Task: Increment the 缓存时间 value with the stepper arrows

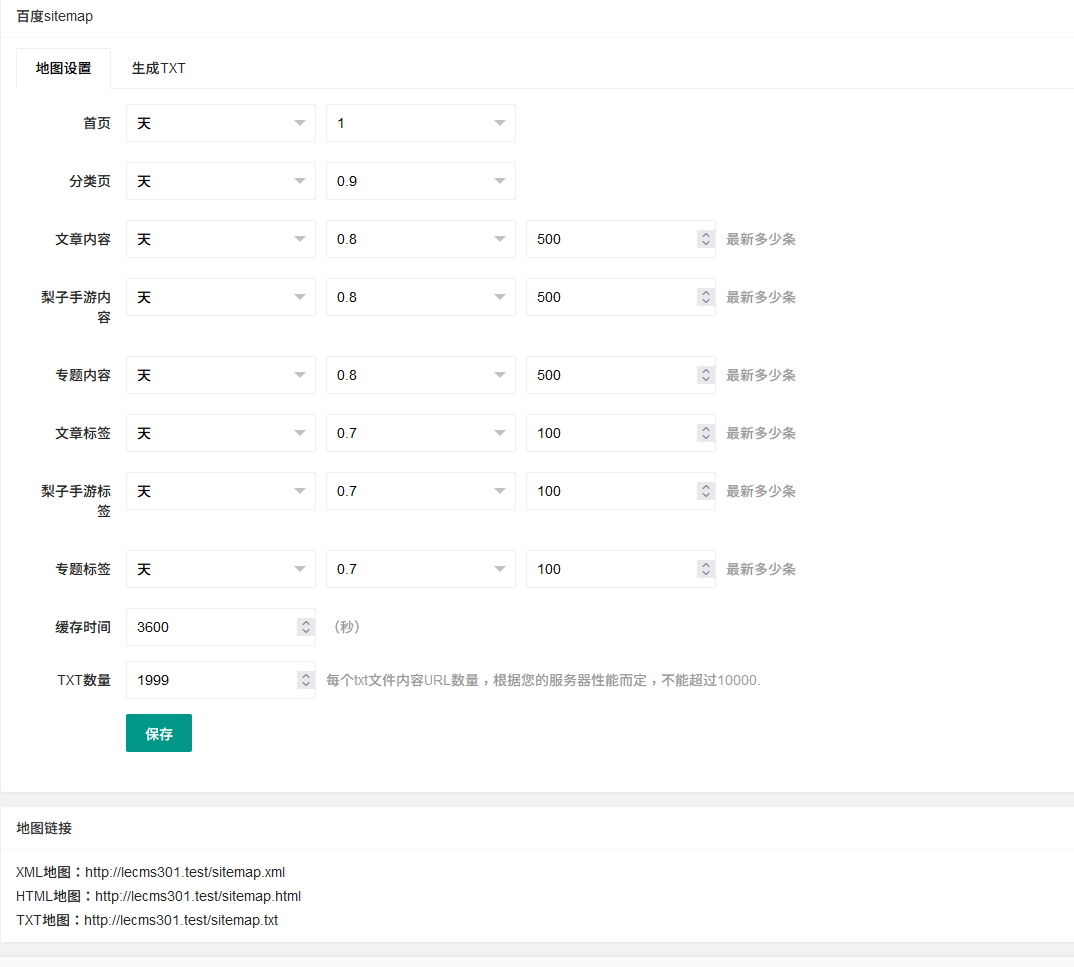Action: point(305,621)
